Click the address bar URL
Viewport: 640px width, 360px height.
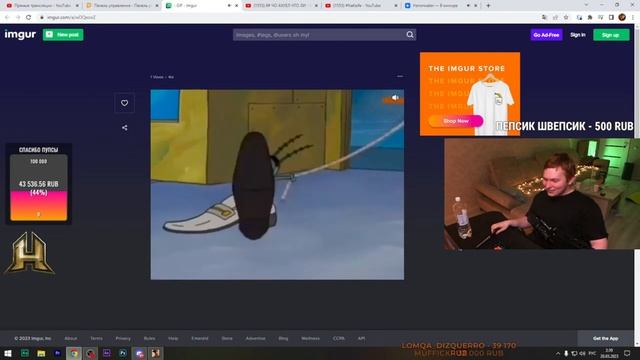[x=71, y=18]
